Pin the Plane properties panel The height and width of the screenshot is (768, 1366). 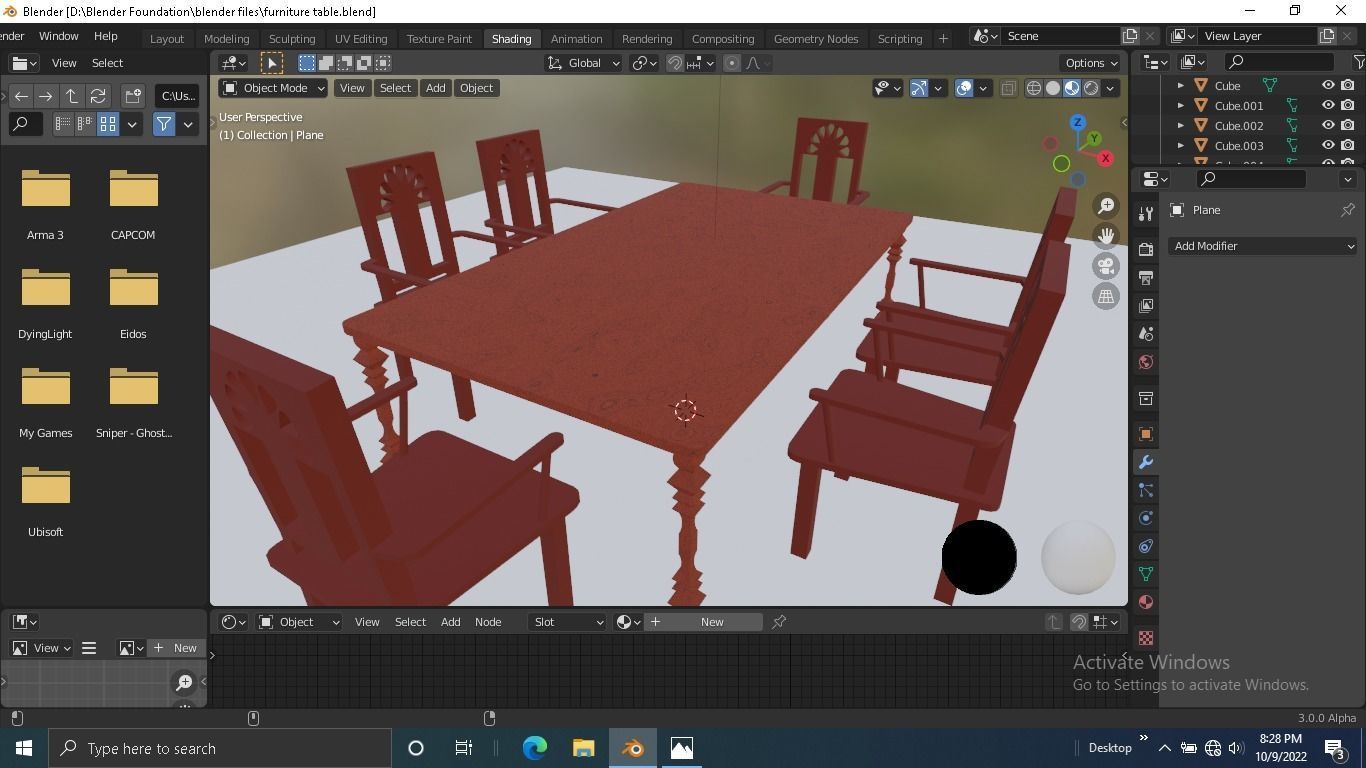coord(1348,210)
